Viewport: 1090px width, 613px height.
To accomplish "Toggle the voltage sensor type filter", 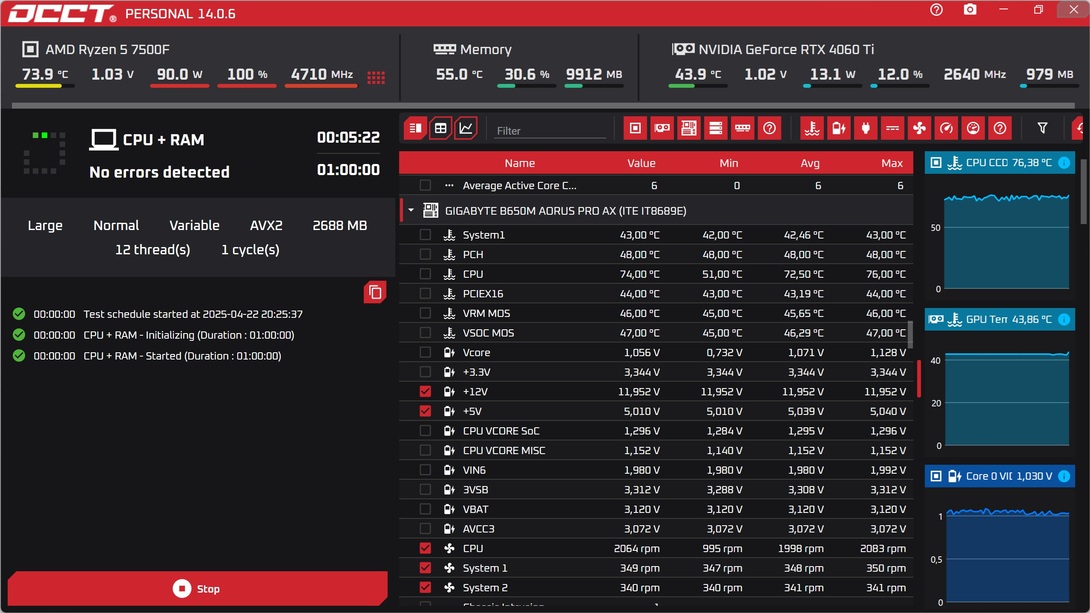I will click(x=839, y=128).
